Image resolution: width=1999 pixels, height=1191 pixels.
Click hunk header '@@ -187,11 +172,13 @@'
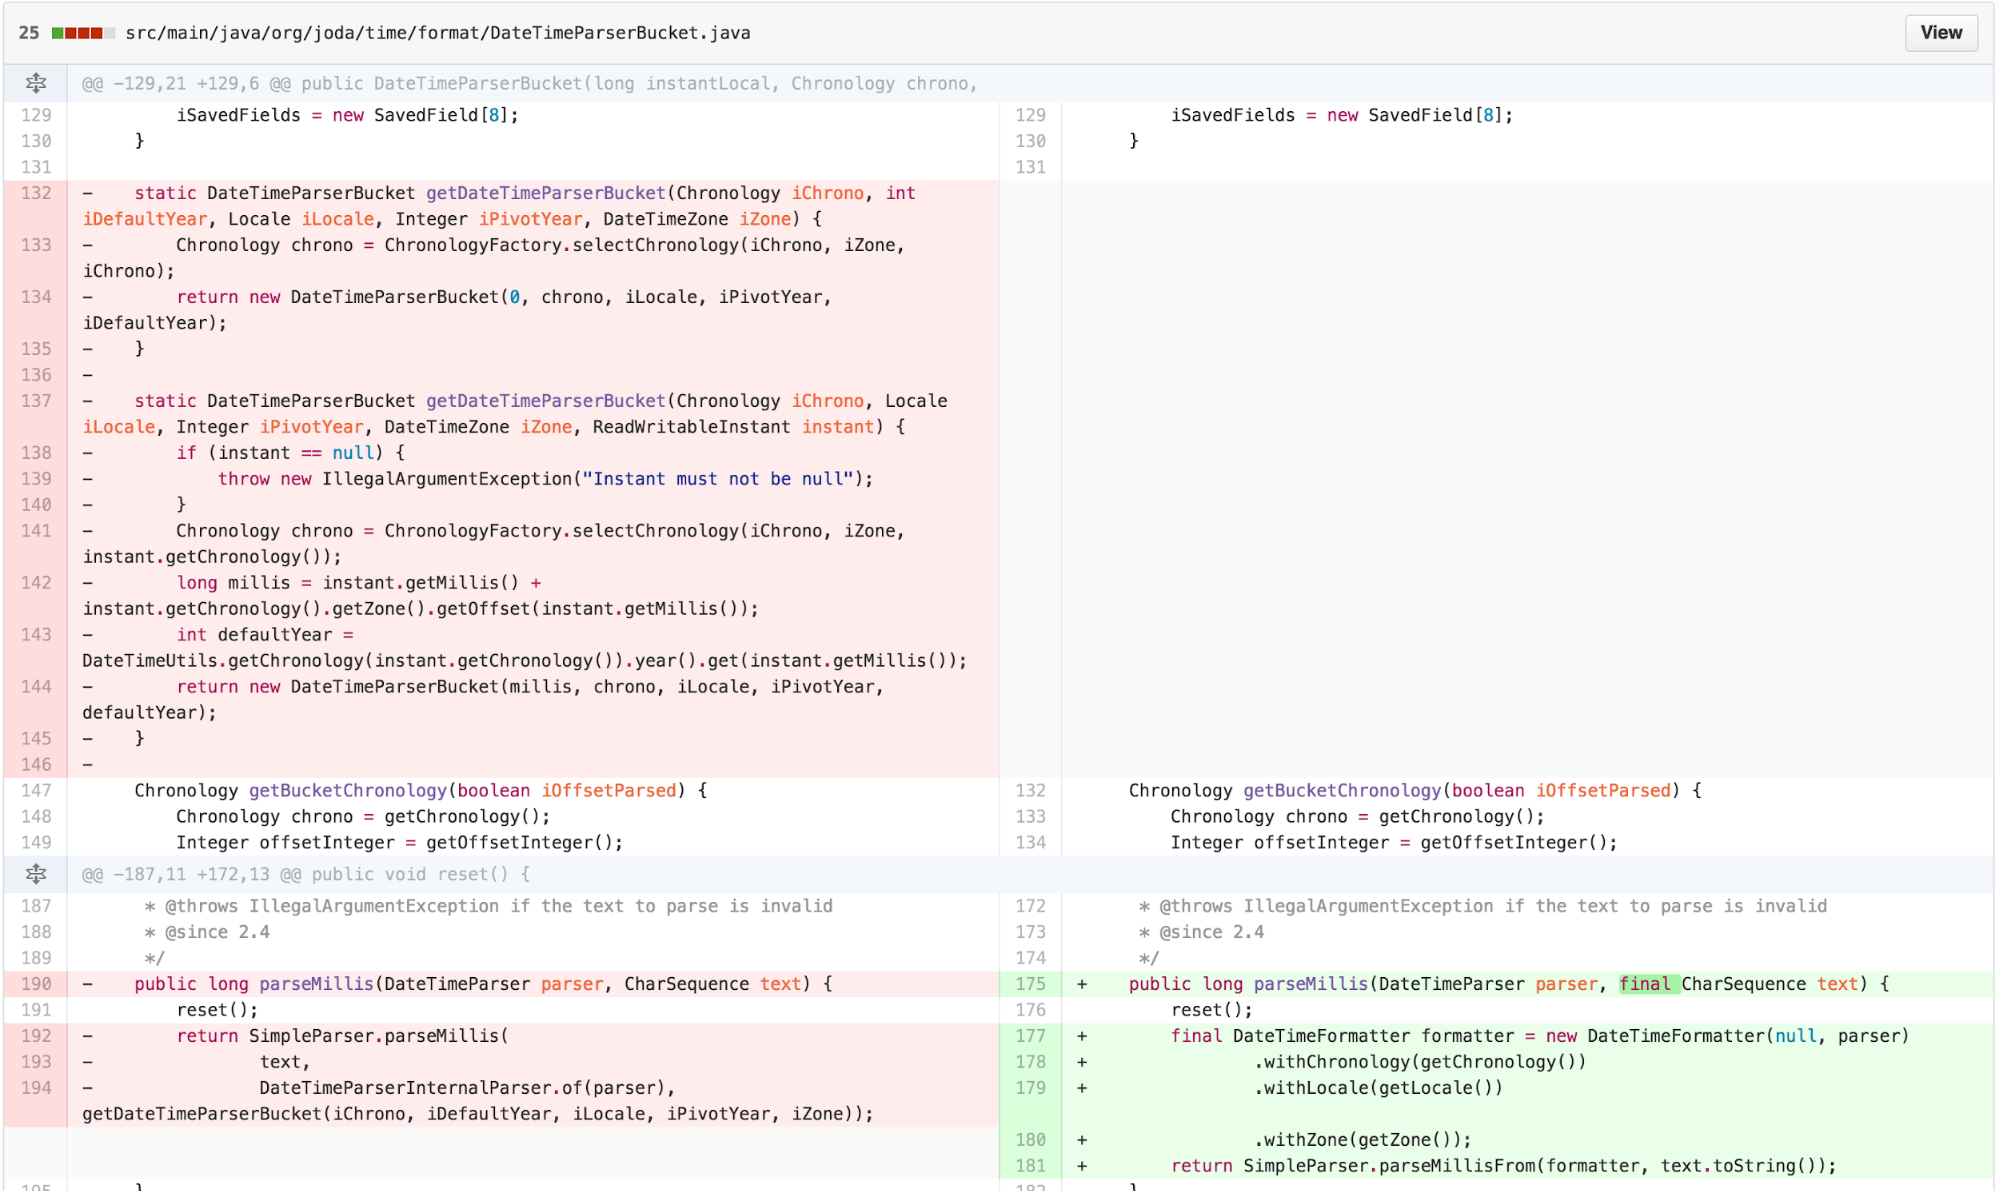point(306,875)
